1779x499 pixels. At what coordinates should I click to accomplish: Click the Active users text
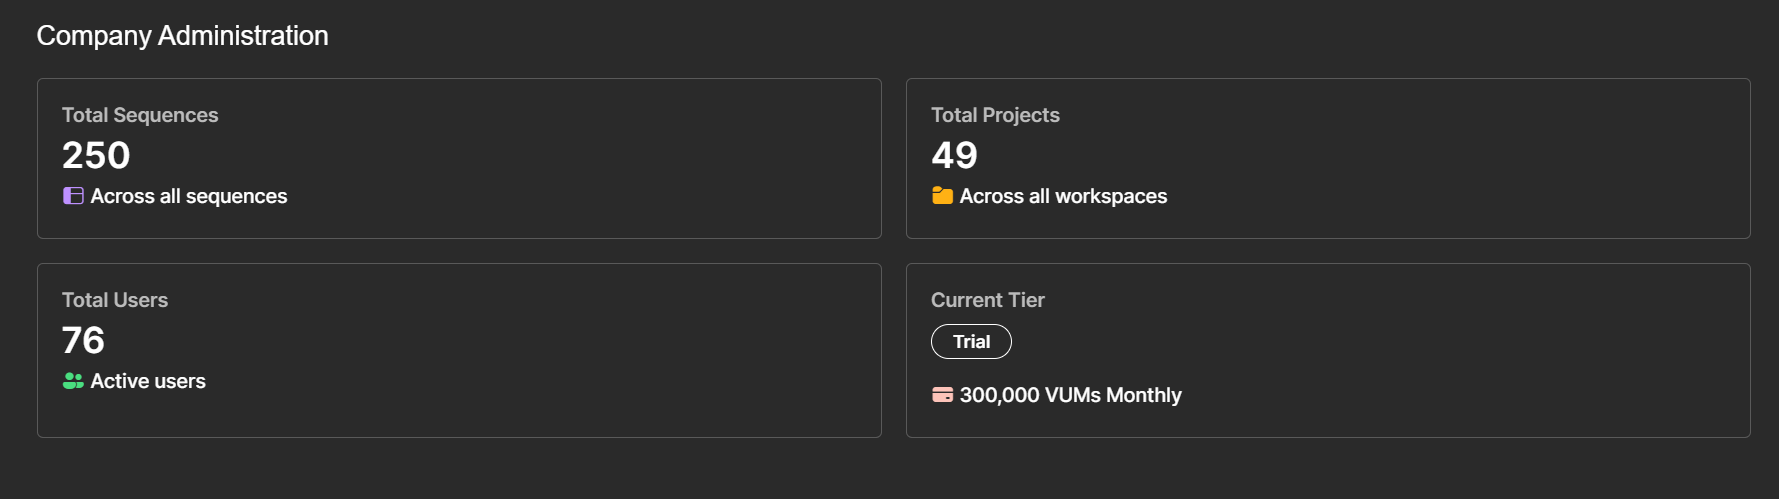point(148,381)
